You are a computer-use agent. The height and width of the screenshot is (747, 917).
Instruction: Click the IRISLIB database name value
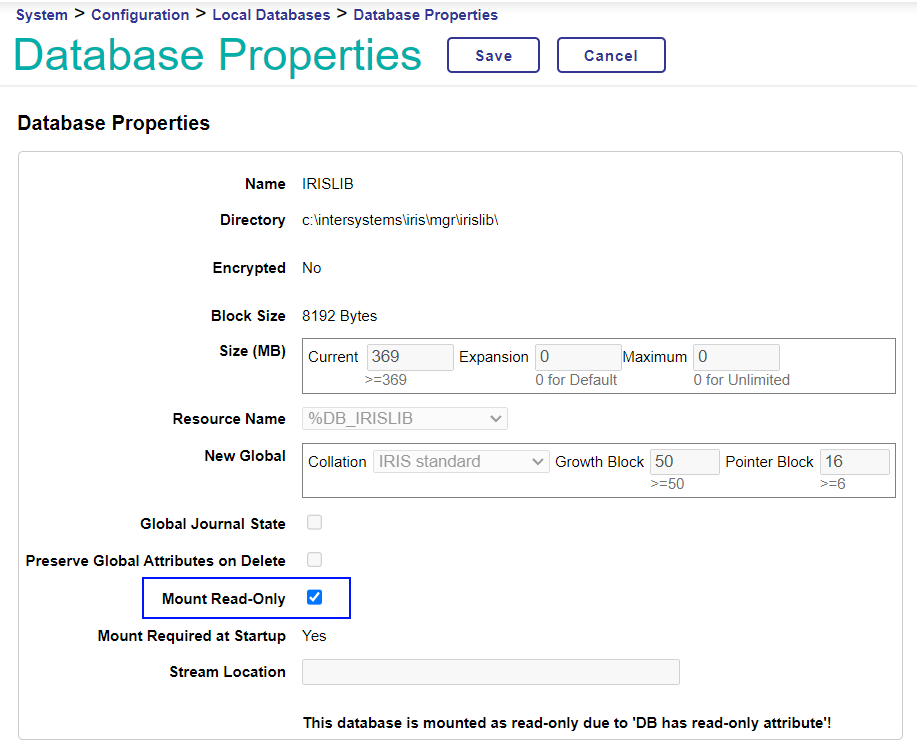pos(328,184)
